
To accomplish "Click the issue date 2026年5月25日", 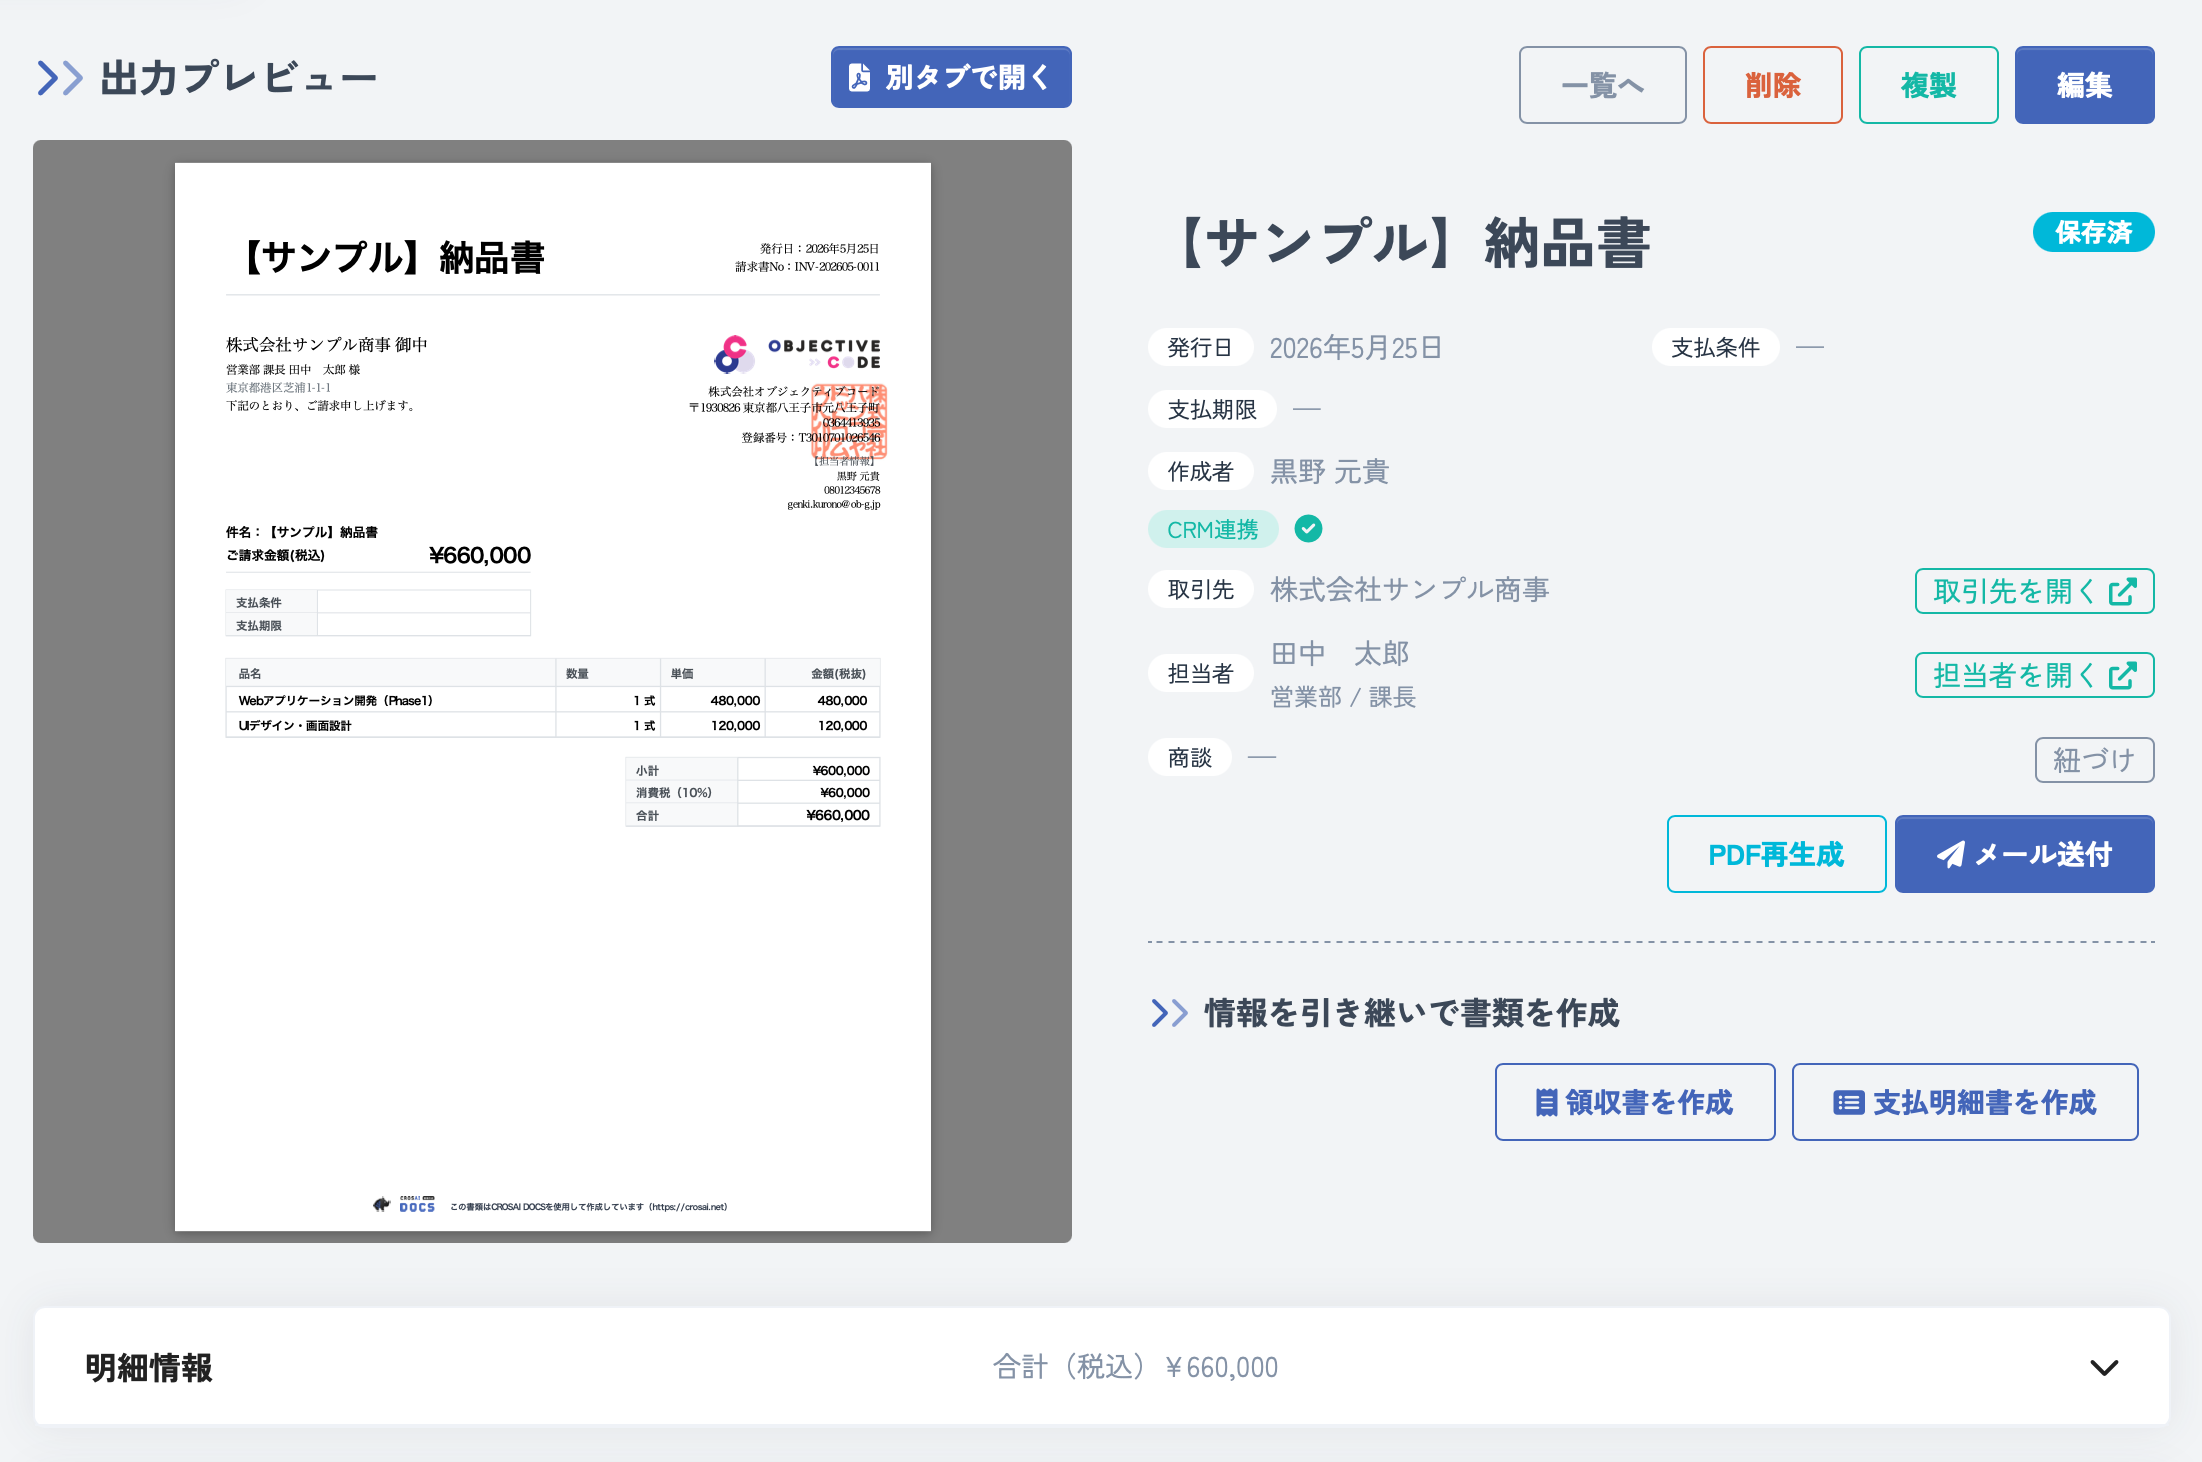I will click(x=1355, y=348).
